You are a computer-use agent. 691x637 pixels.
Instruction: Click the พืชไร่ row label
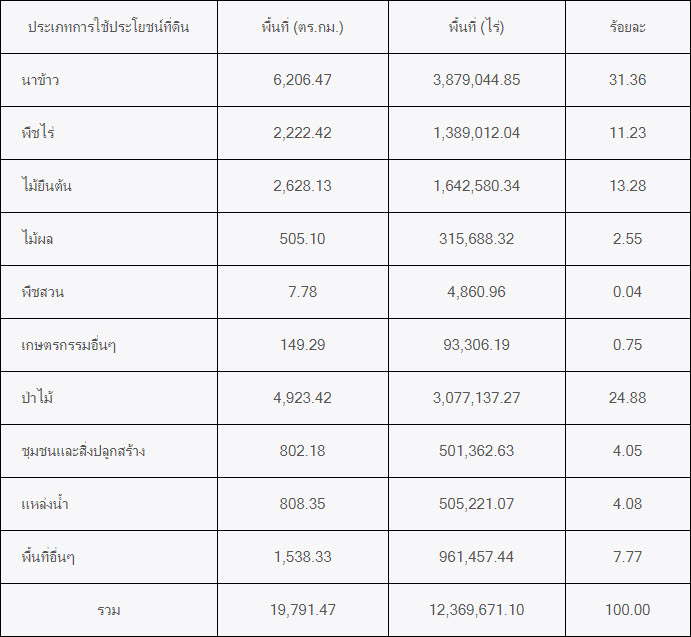[38, 133]
